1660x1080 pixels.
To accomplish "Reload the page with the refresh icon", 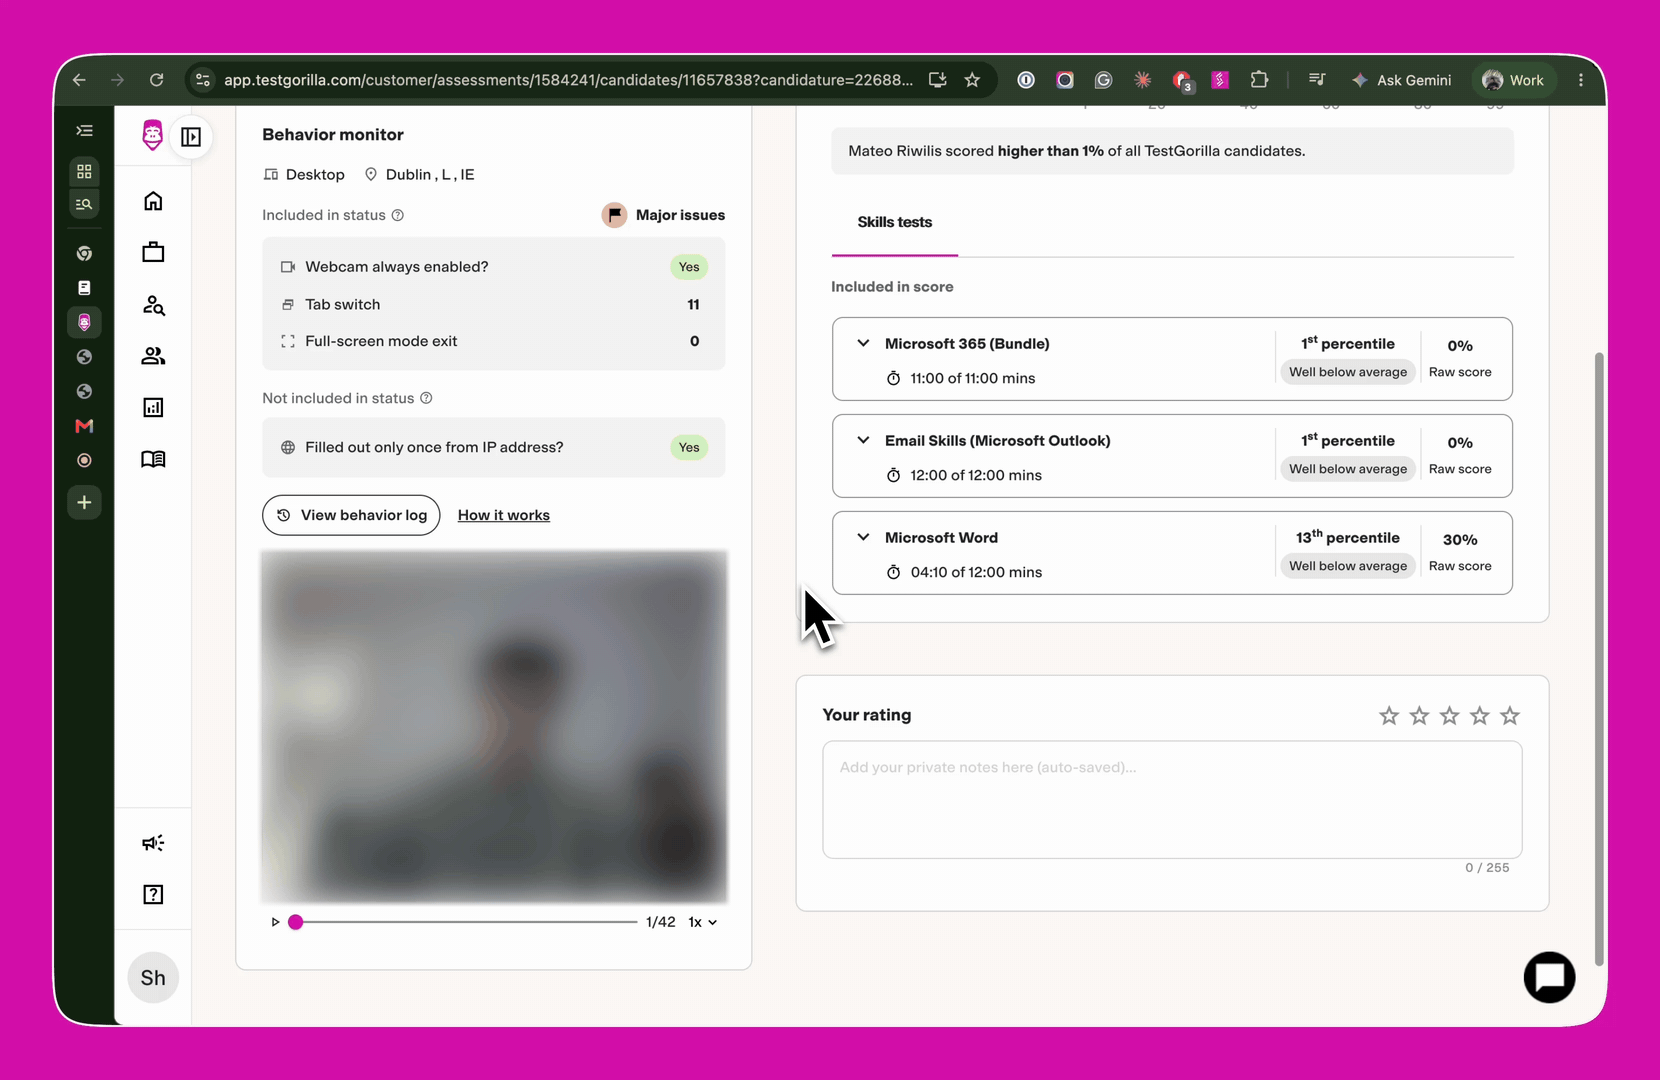I will (x=156, y=80).
